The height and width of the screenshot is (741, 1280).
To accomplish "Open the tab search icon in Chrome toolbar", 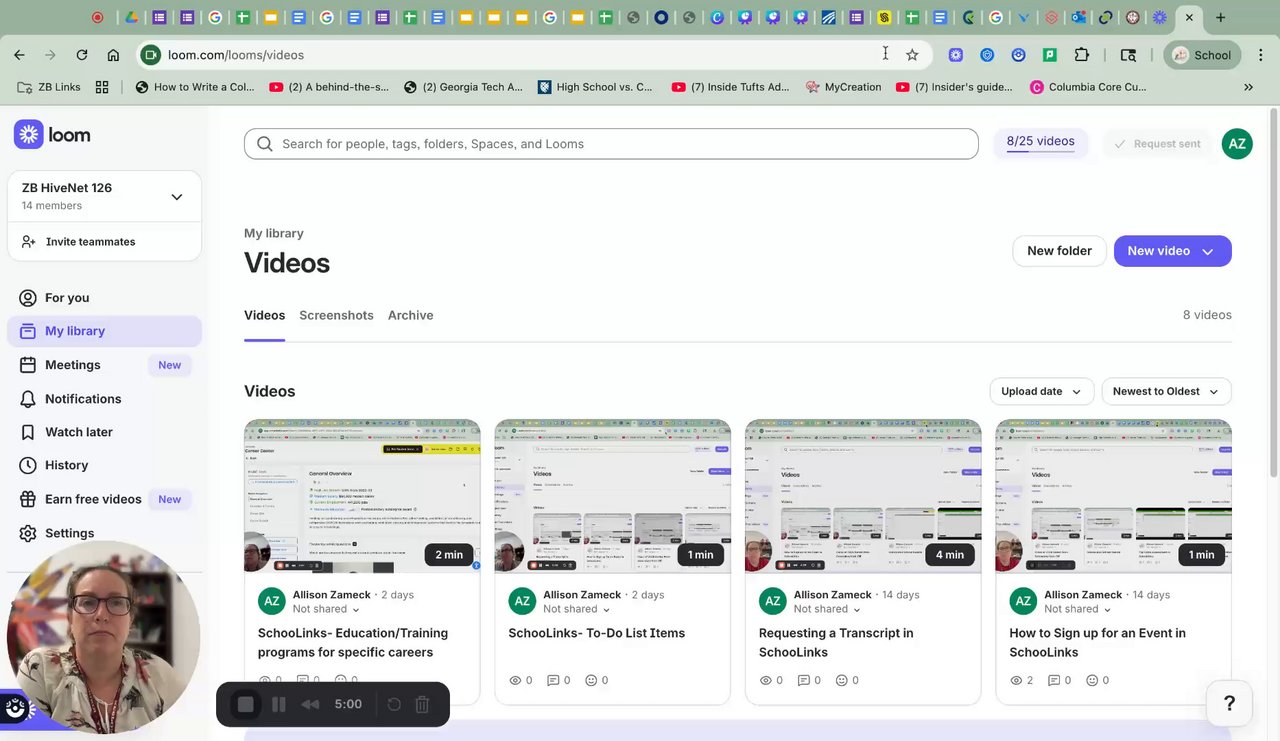I will (x=1128, y=55).
